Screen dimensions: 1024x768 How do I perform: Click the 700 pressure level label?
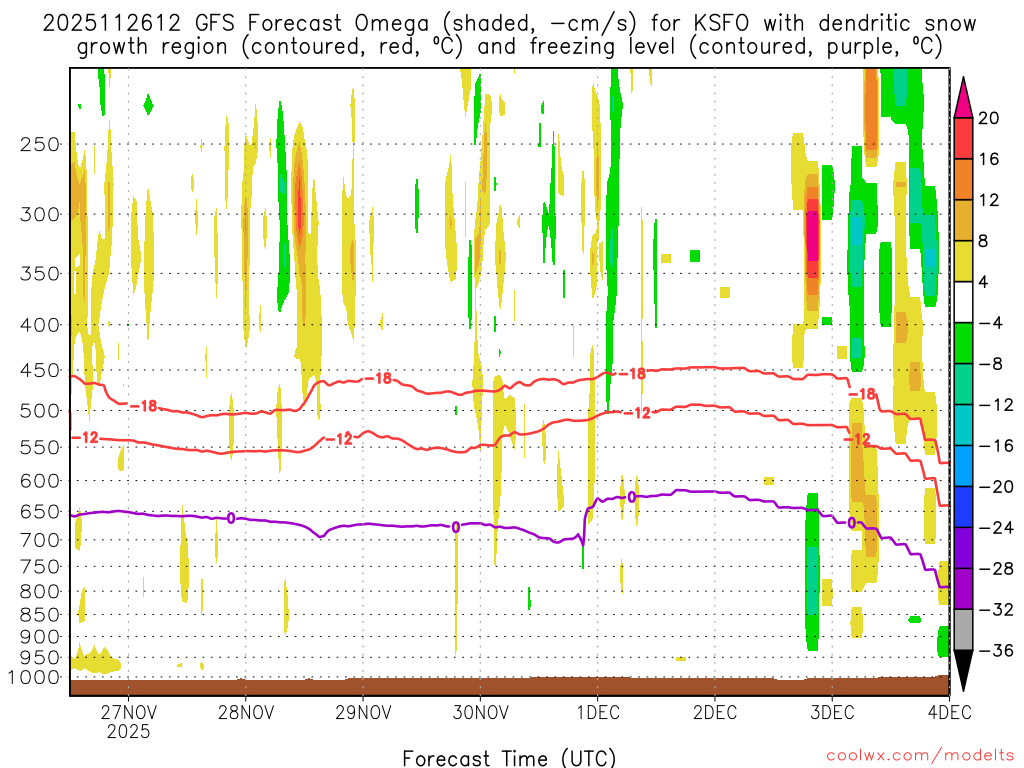pyautogui.click(x=40, y=540)
